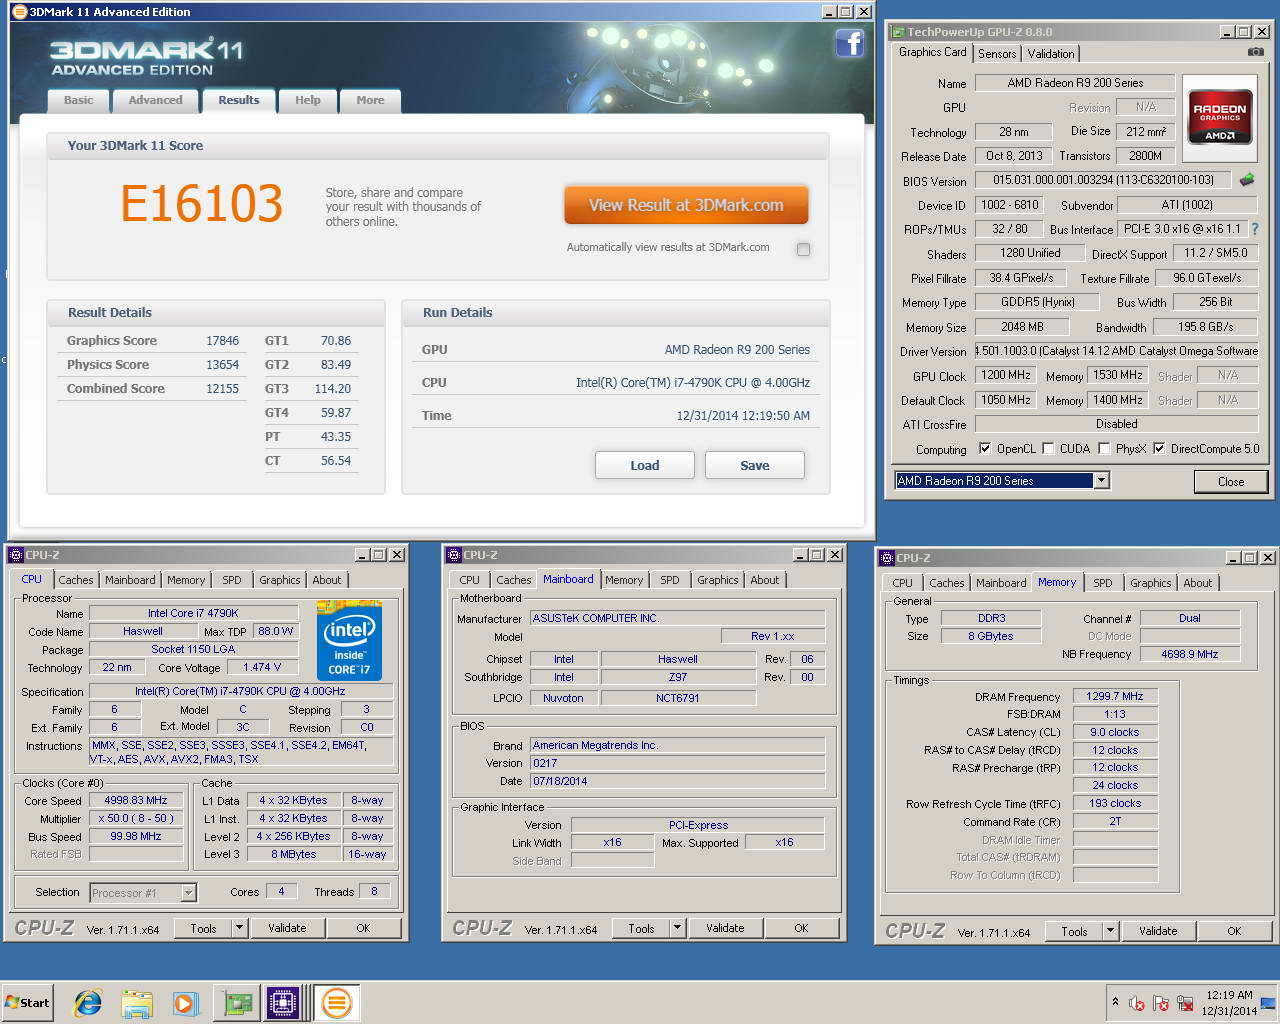
Task: Click the BIOS date 07/18/2014 field
Action: [x=677, y=781]
